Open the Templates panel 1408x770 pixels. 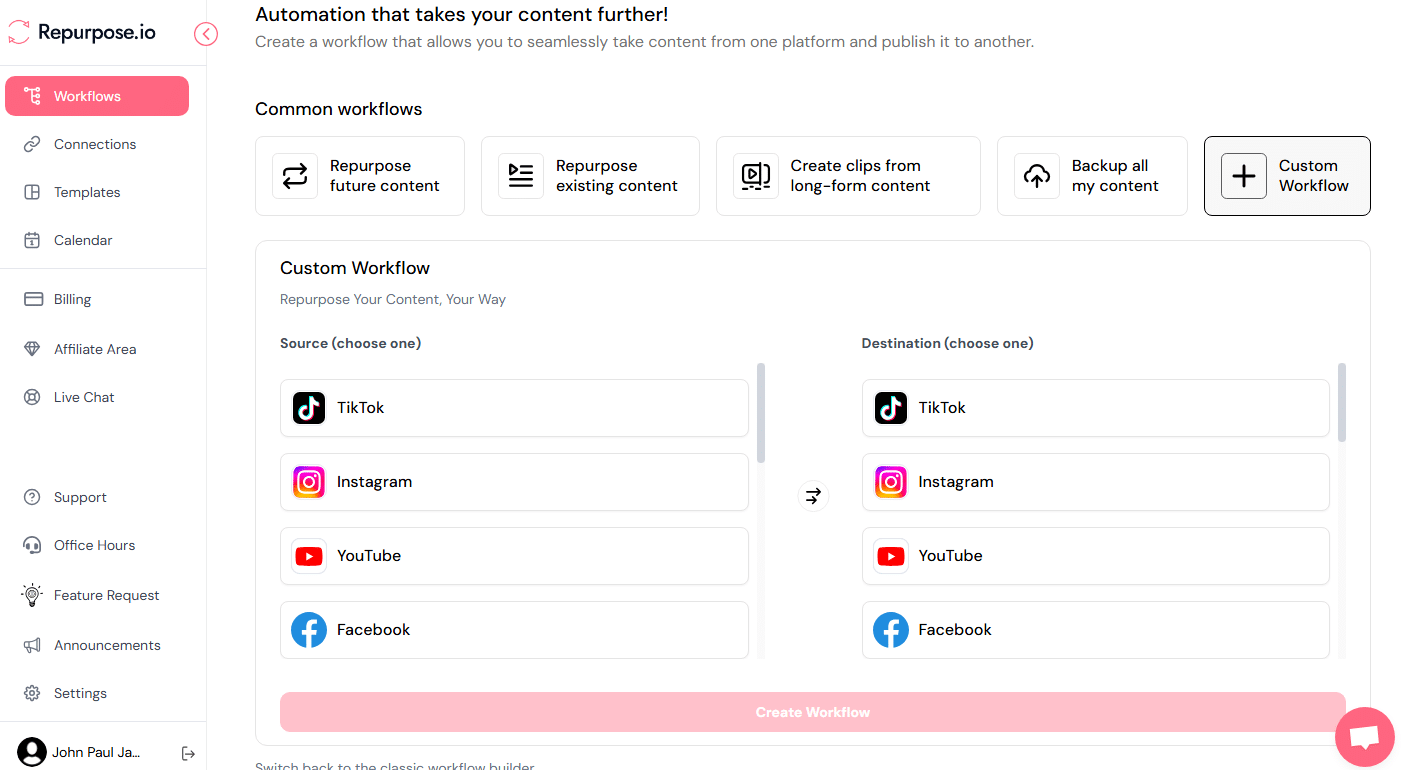[x=87, y=191]
